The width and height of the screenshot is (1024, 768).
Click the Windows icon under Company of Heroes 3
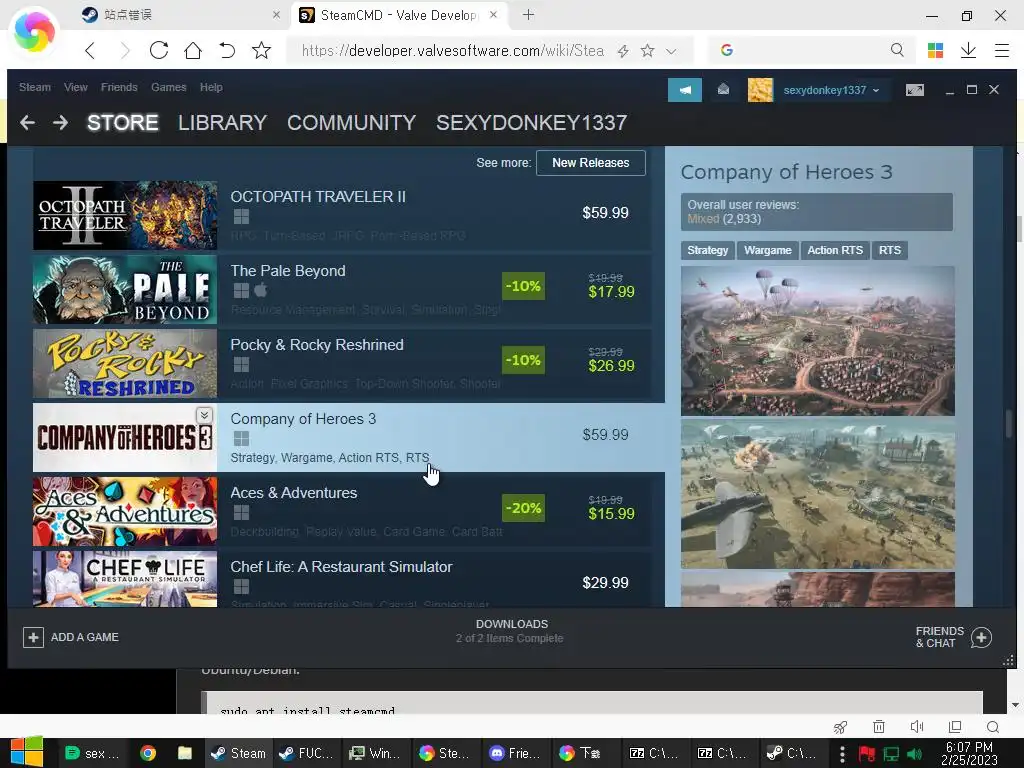242,438
